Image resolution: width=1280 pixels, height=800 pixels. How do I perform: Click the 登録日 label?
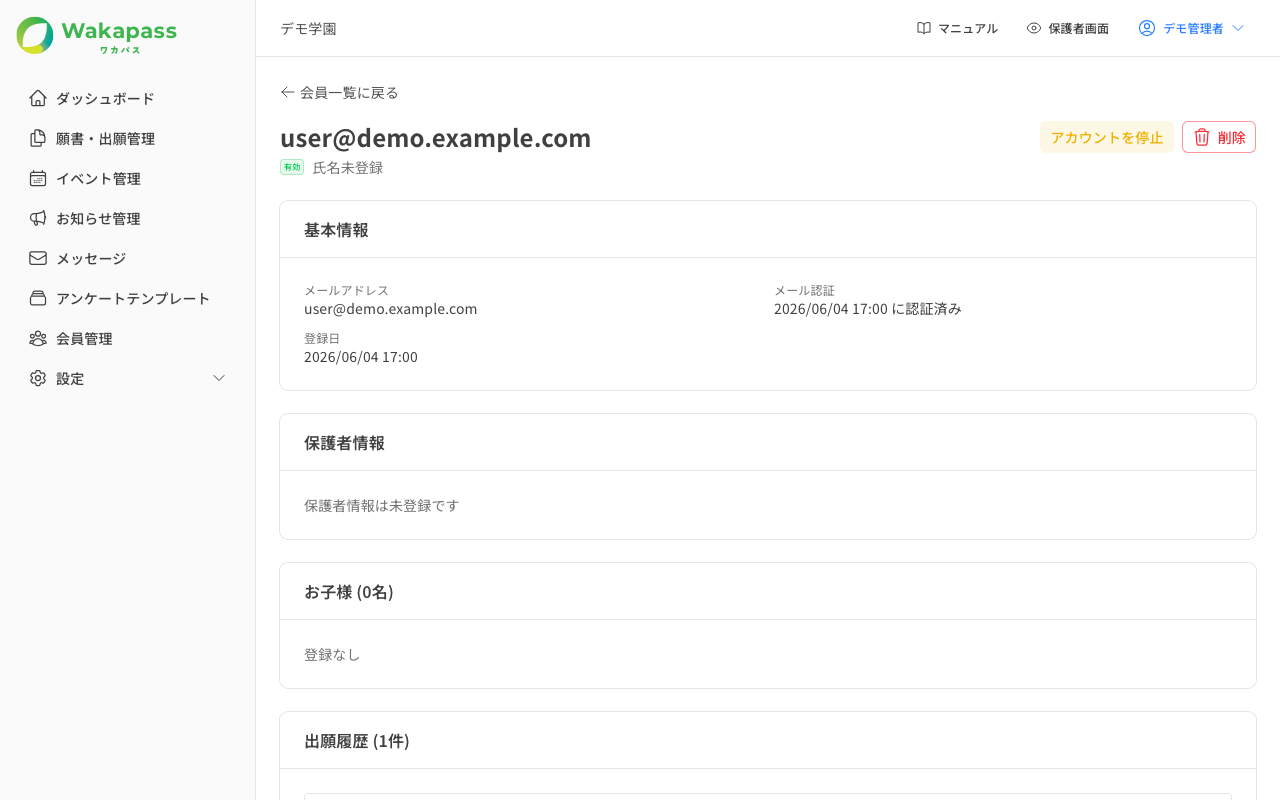click(322, 338)
